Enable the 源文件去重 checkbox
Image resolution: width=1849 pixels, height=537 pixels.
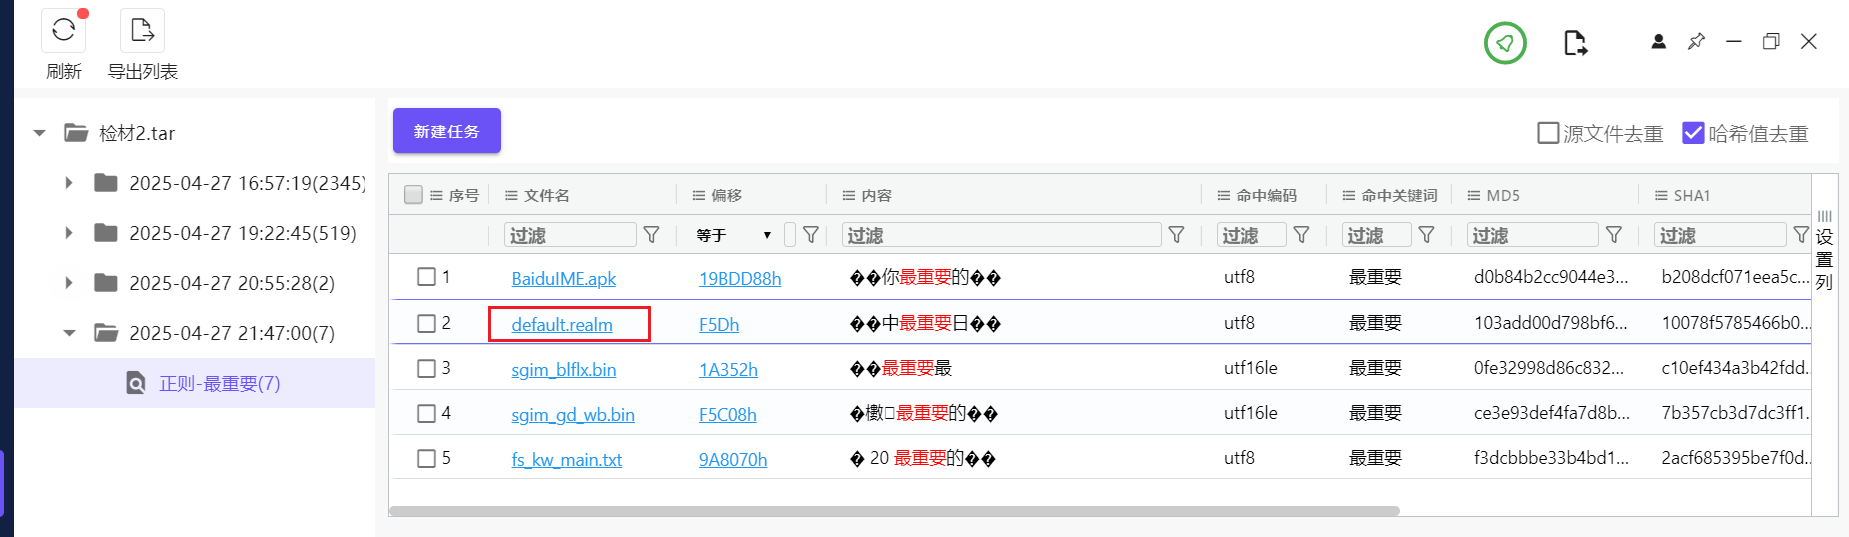click(x=1548, y=133)
